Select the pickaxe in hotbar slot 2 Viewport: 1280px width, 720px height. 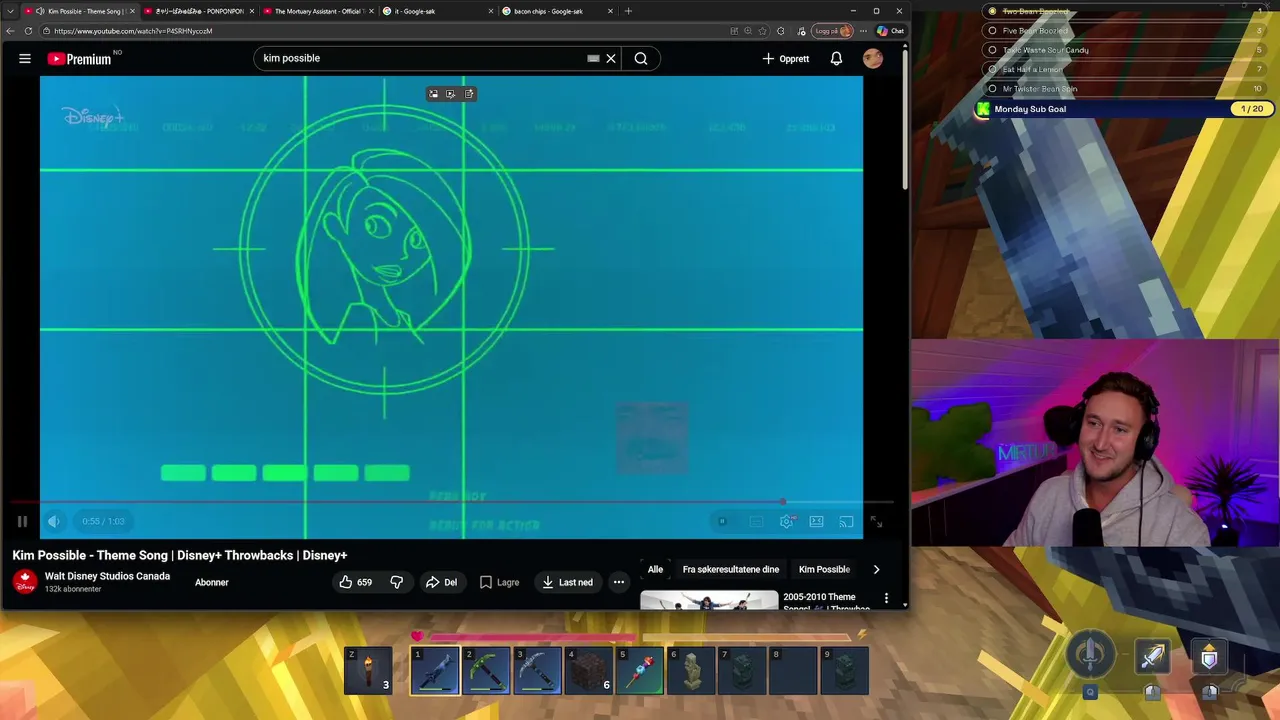pos(487,670)
